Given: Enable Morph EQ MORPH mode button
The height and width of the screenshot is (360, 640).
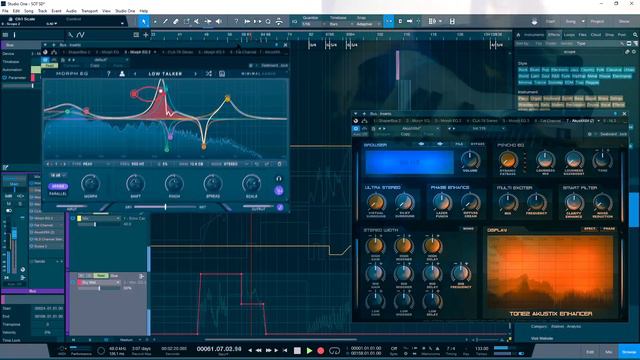Looking at the screenshot, I should pos(58,186).
